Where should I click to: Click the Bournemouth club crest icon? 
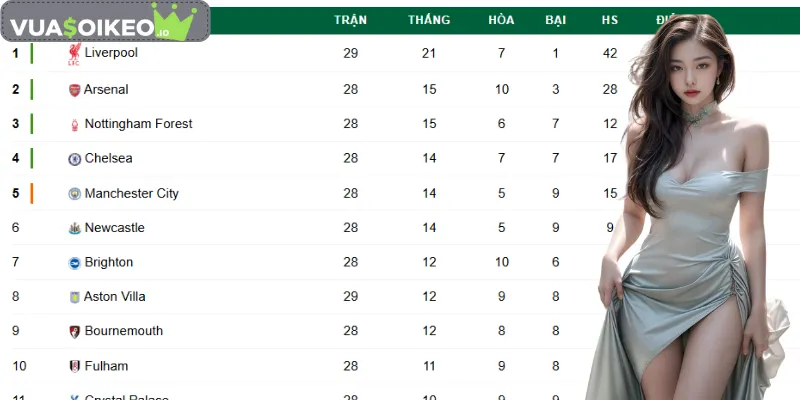coord(74,331)
